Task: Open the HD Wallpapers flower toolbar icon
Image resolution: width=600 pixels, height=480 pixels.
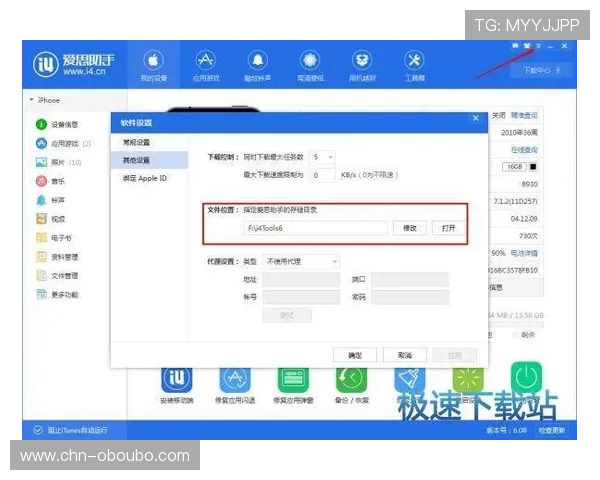Action: click(310, 65)
